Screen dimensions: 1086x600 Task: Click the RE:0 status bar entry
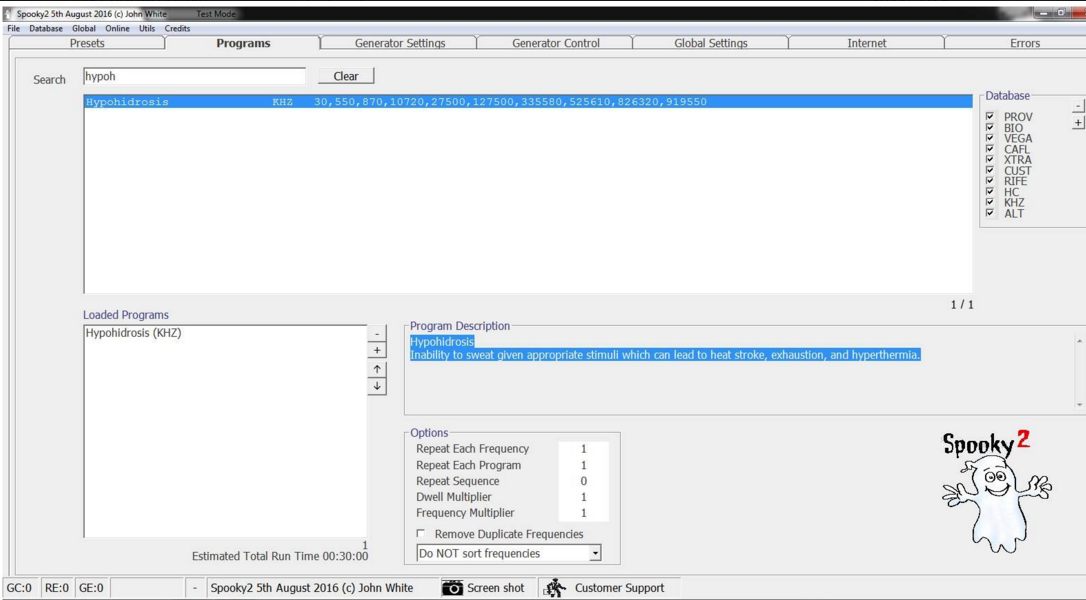tap(57, 588)
